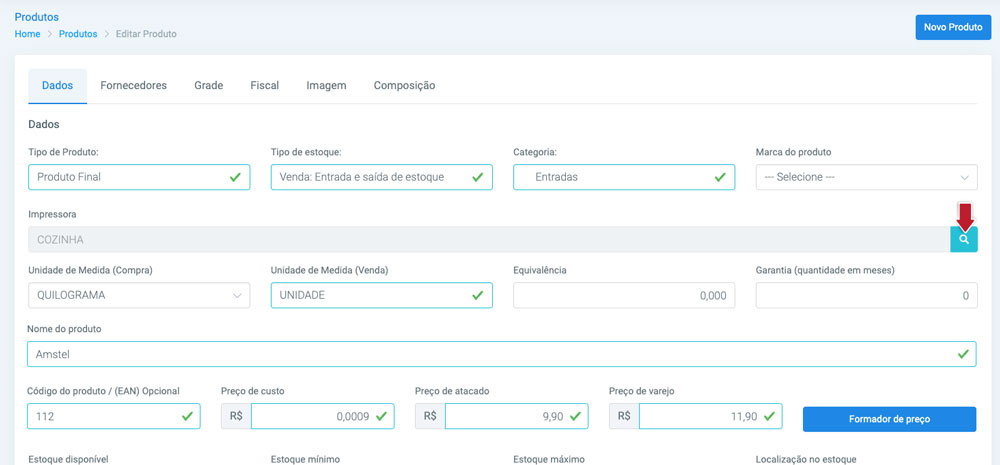Select the Dados tab
This screenshot has height=465, width=1000.
[x=57, y=85]
